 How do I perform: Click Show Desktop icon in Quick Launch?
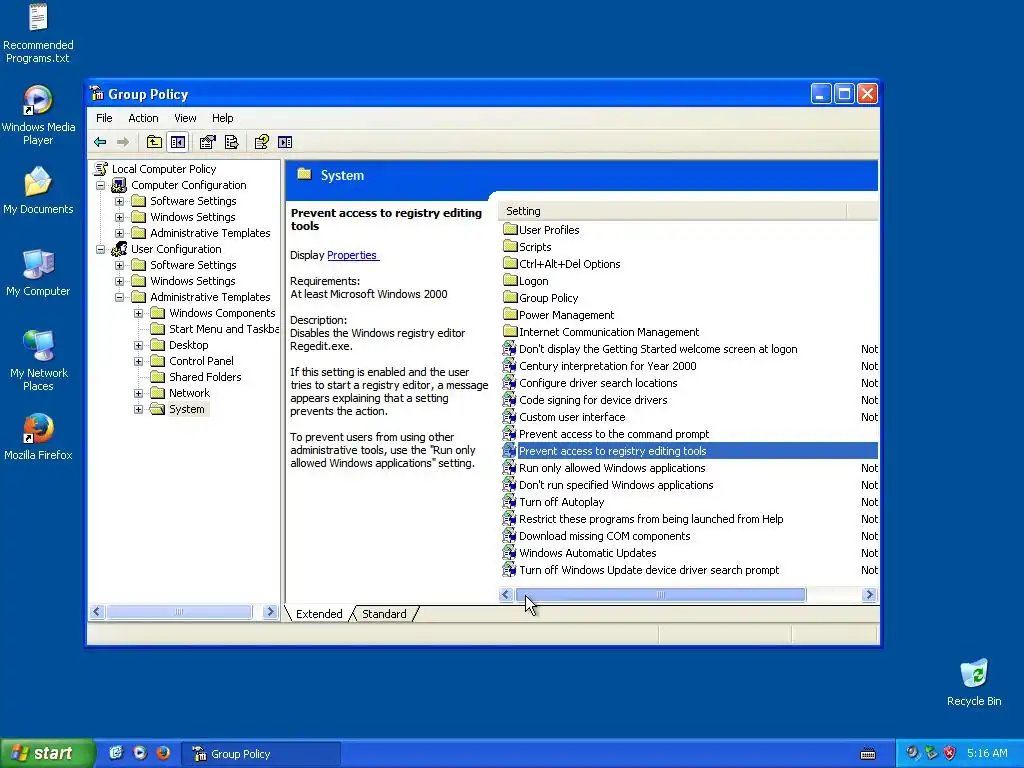[x=116, y=753]
